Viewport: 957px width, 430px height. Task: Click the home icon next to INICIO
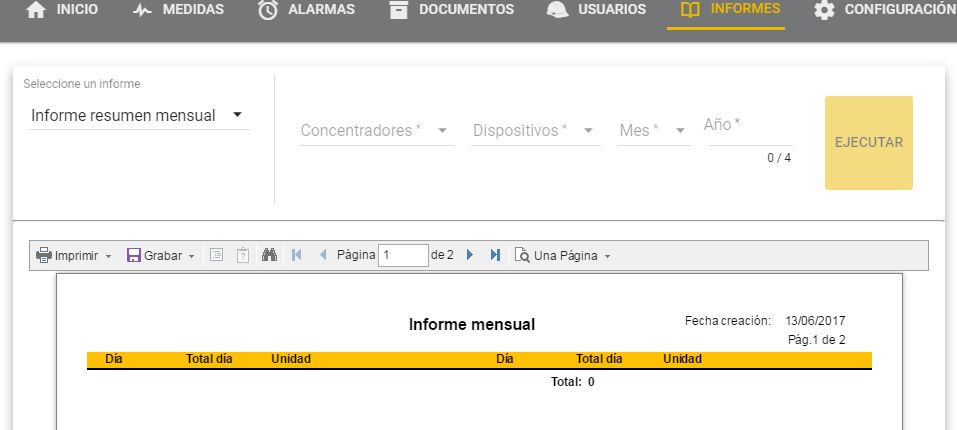[x=36, y=10]
